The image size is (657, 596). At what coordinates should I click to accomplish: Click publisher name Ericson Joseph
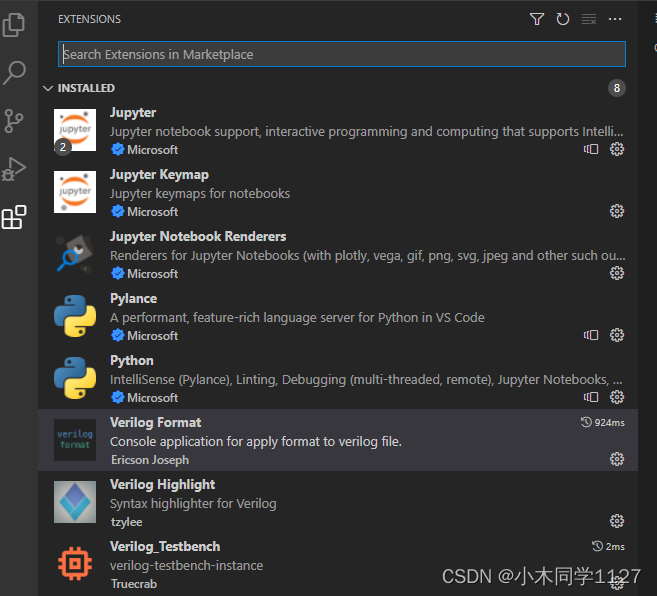pos(150,460)
